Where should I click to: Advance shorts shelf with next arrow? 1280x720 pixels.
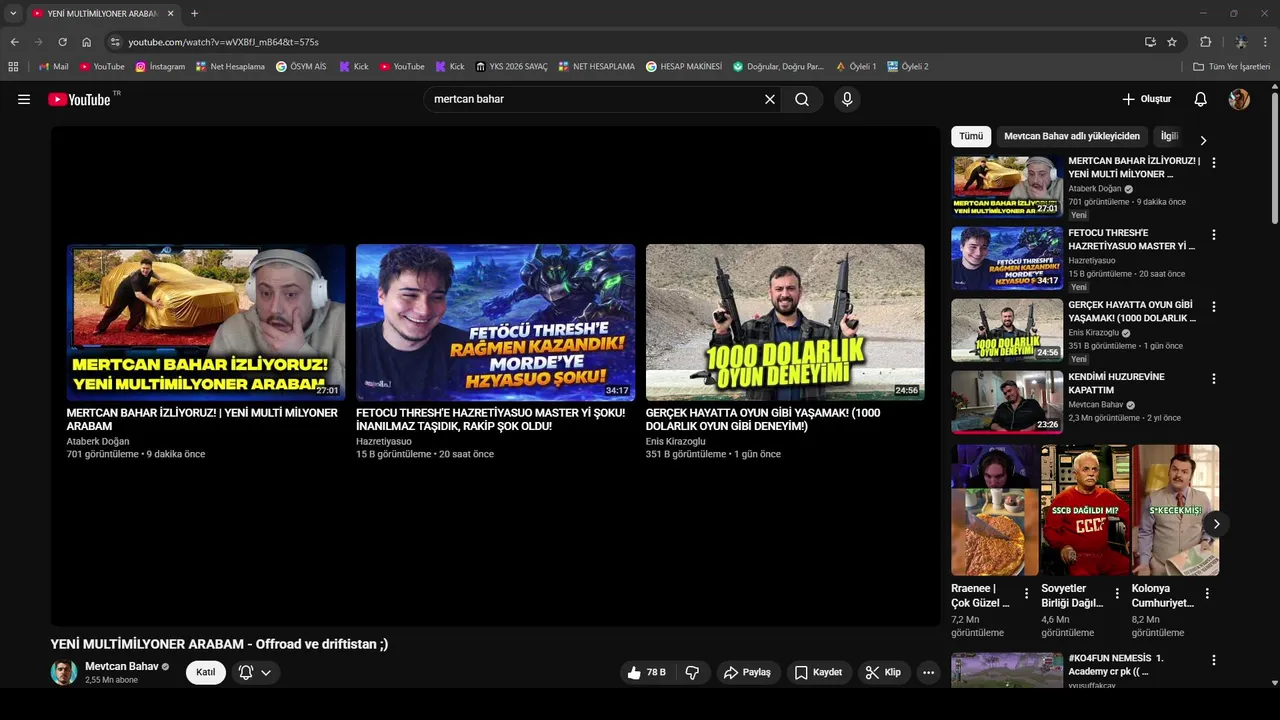(x=1216, y=524)
